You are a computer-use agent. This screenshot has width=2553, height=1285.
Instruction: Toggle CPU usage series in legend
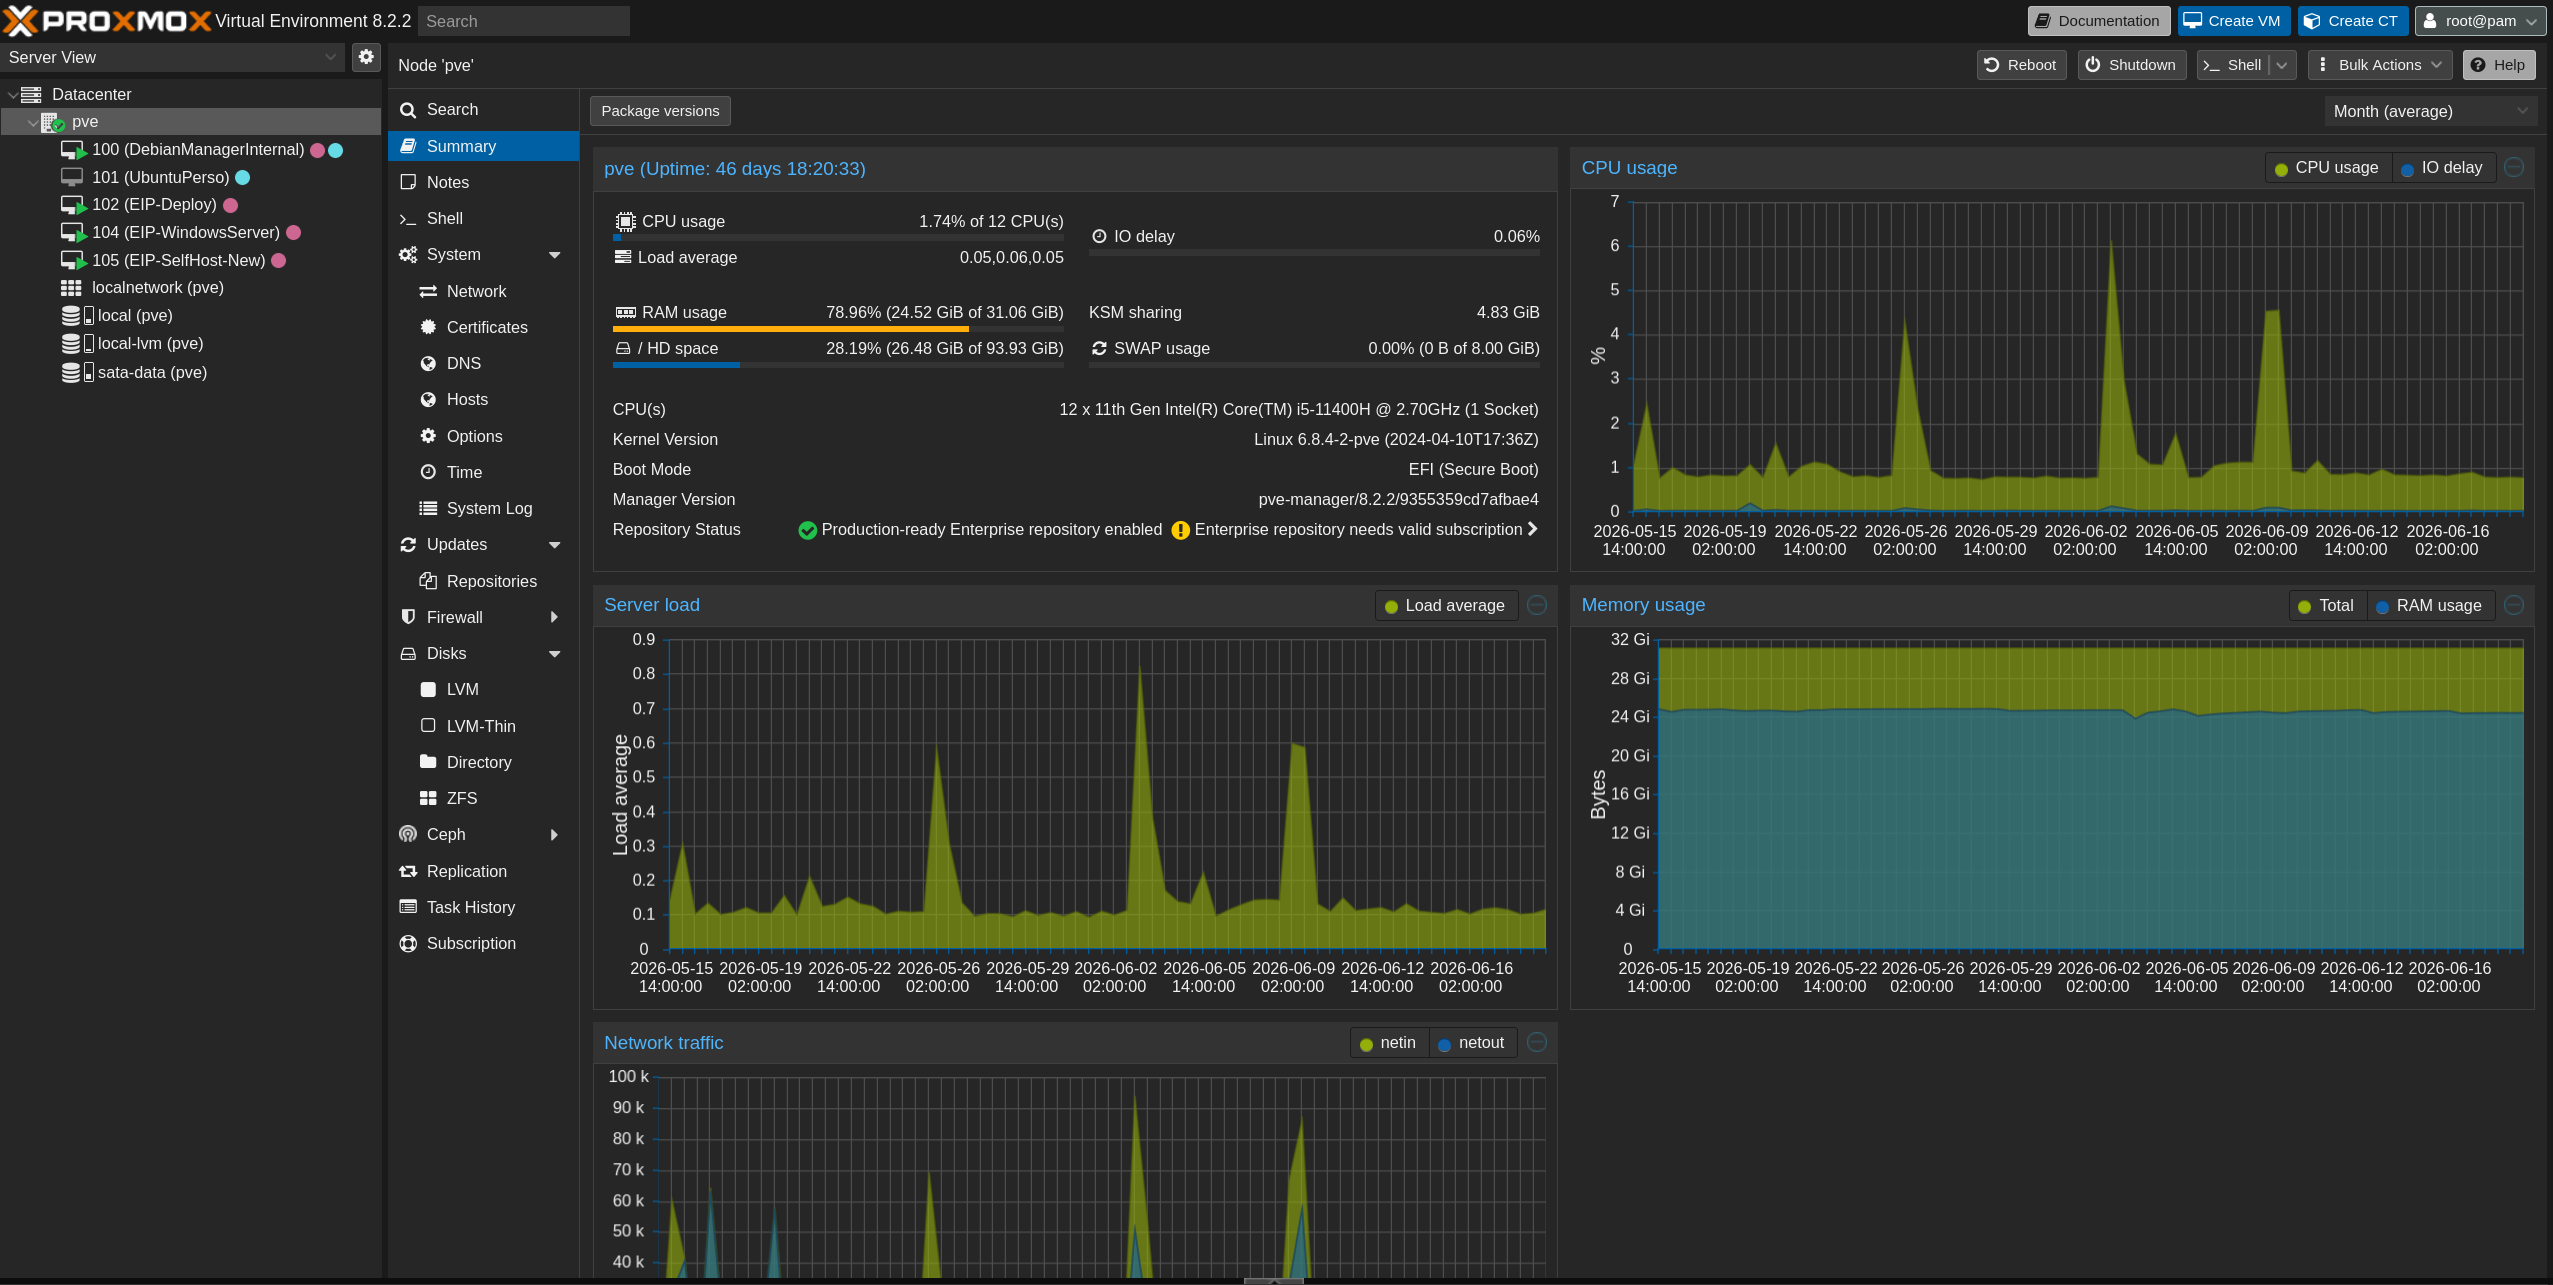pos(2327,168)
